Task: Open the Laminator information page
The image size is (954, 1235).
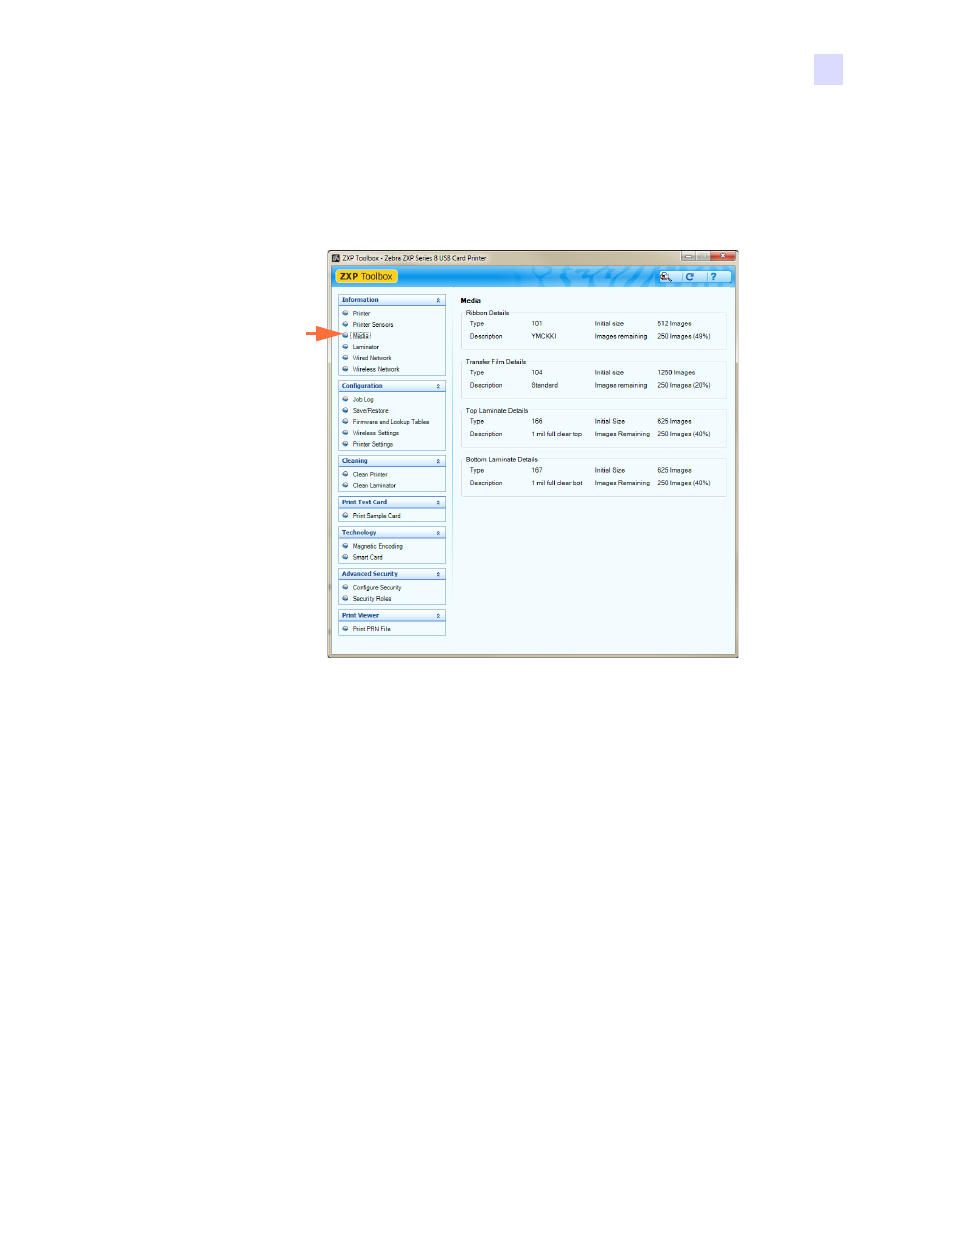Action: coord(366,347)
